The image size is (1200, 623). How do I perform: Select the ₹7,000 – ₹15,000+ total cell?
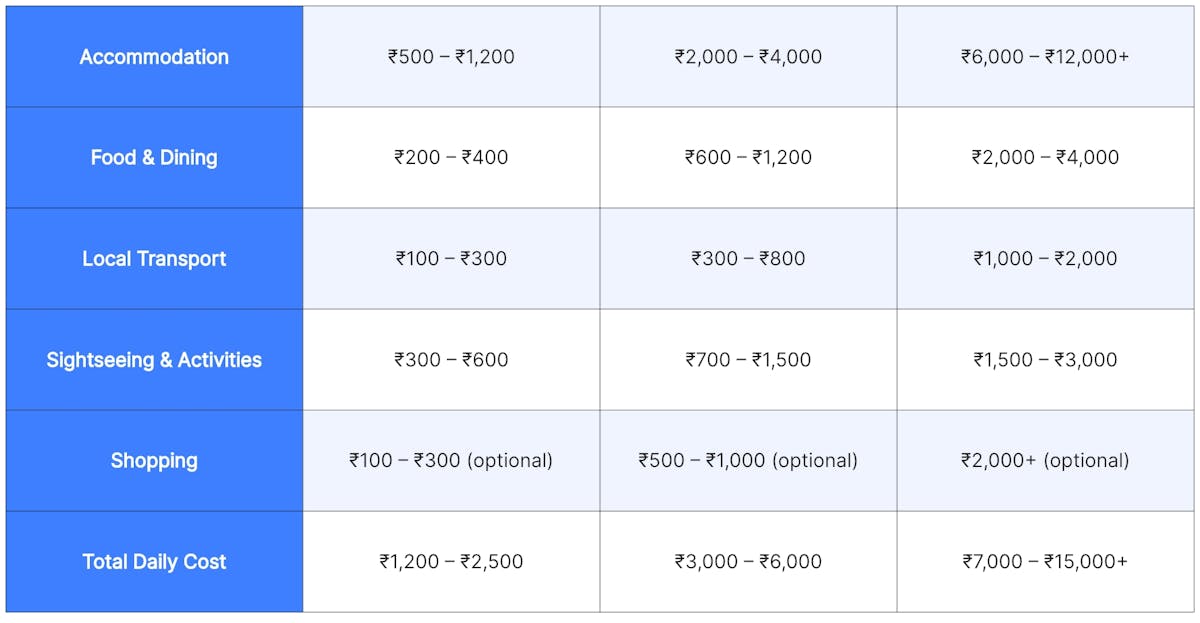(x=1045, y=562)
